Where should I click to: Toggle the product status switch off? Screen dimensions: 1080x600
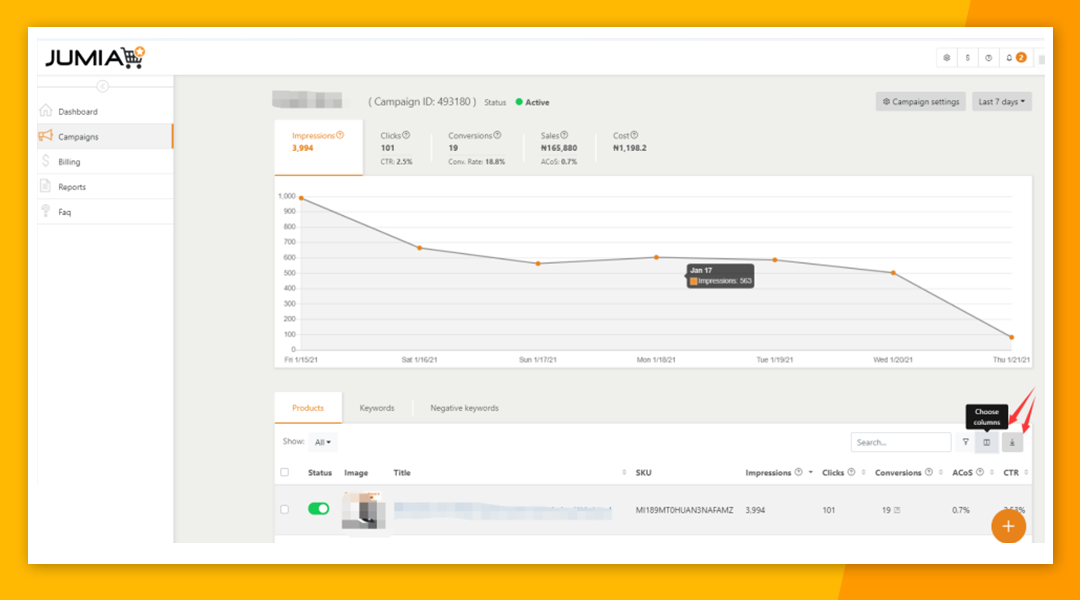(318, 509)
